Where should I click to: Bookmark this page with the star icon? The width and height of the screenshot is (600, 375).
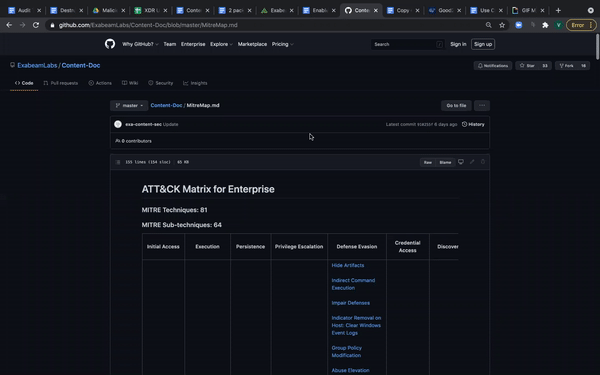pyautogui.click(x=502, y=25)
